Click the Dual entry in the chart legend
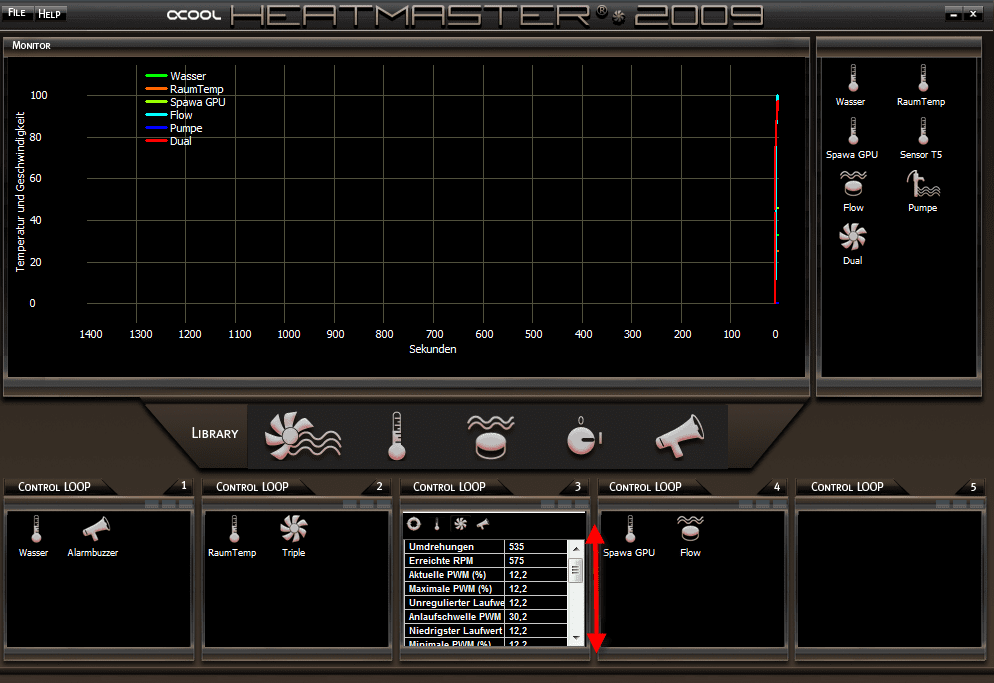The width and height of the screenshot is (994, 683). 169,141
